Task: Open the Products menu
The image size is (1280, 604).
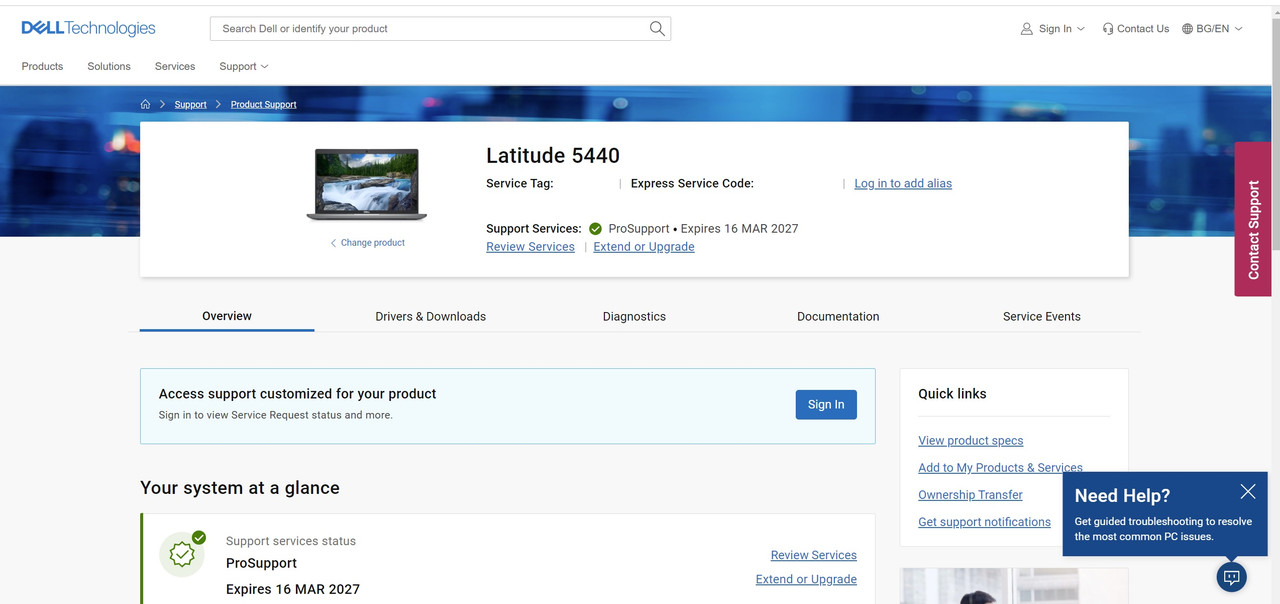Action: click(42, 66)
